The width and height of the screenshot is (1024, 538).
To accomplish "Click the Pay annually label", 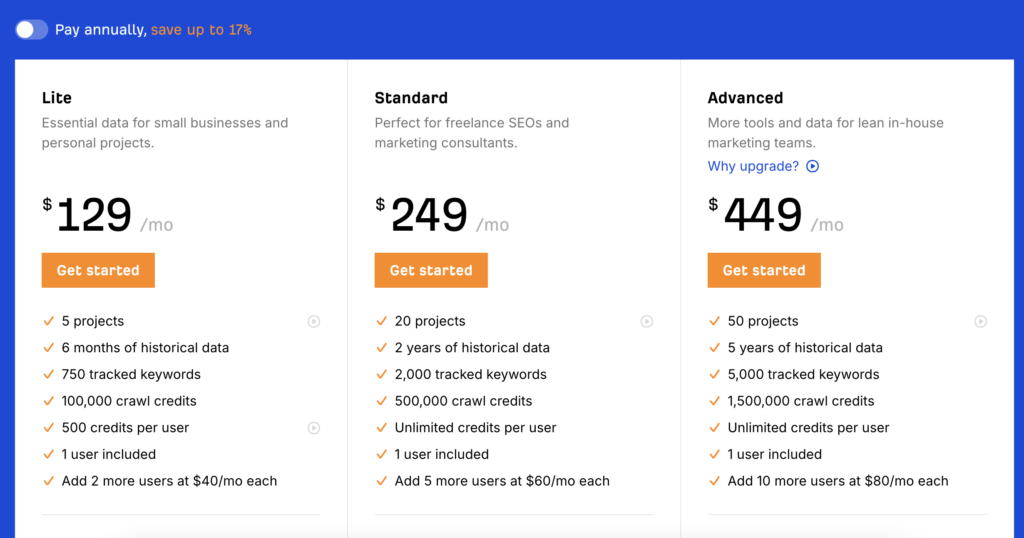I will point(100,30).
